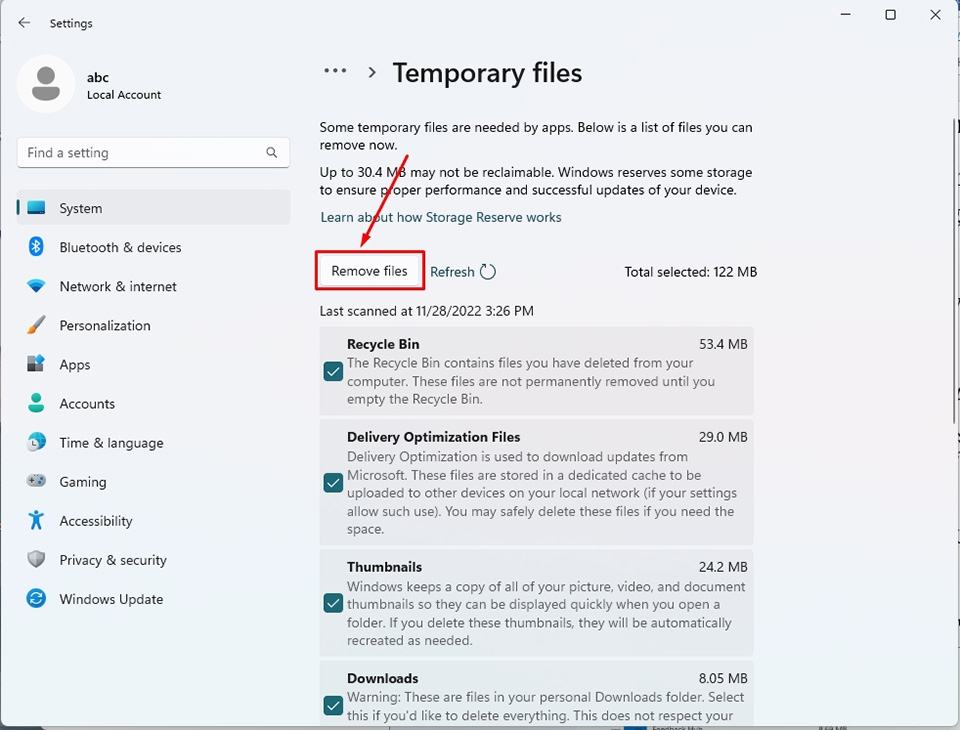Viewport: 960px width, 730px height.
Task: Minimize the Settings window
Action: [x=846, y=14]
